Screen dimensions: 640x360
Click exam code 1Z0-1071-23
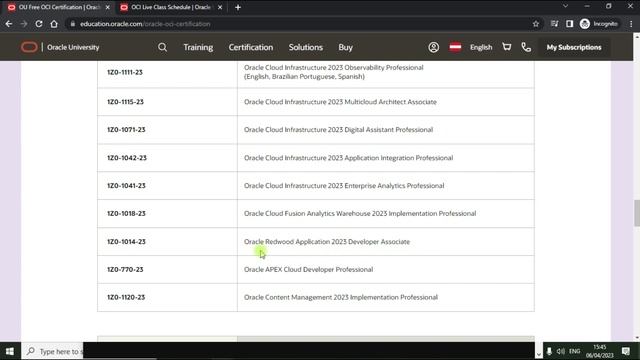(126, 129)
